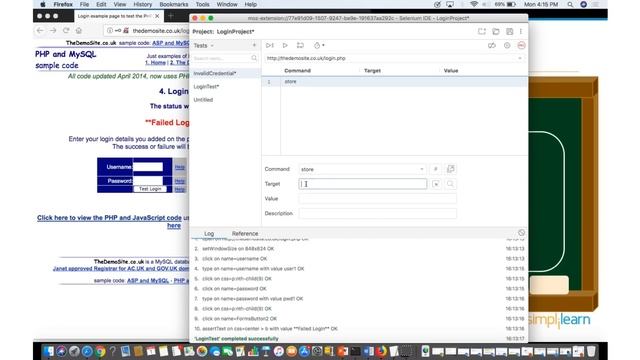This screenshot has height=360, width=640.
Task: Click the Value input field
Action: coord(378,199)
